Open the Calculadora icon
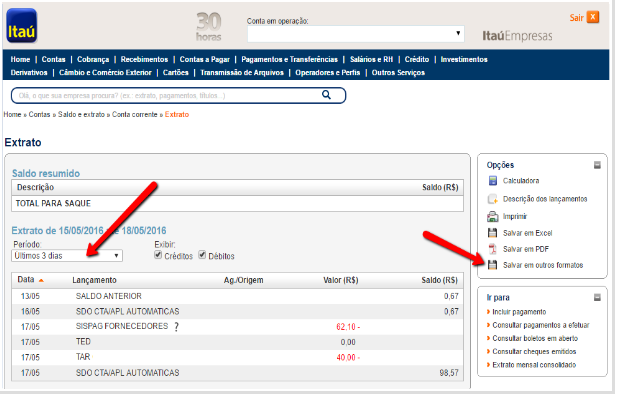The image size is (617, 397). click(493, 181)
